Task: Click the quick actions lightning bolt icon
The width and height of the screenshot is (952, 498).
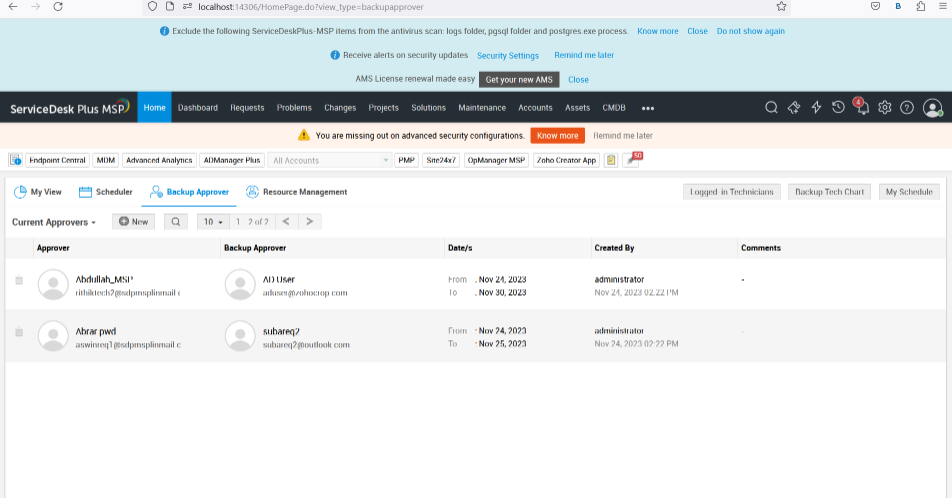Action: tap(816, 108)
